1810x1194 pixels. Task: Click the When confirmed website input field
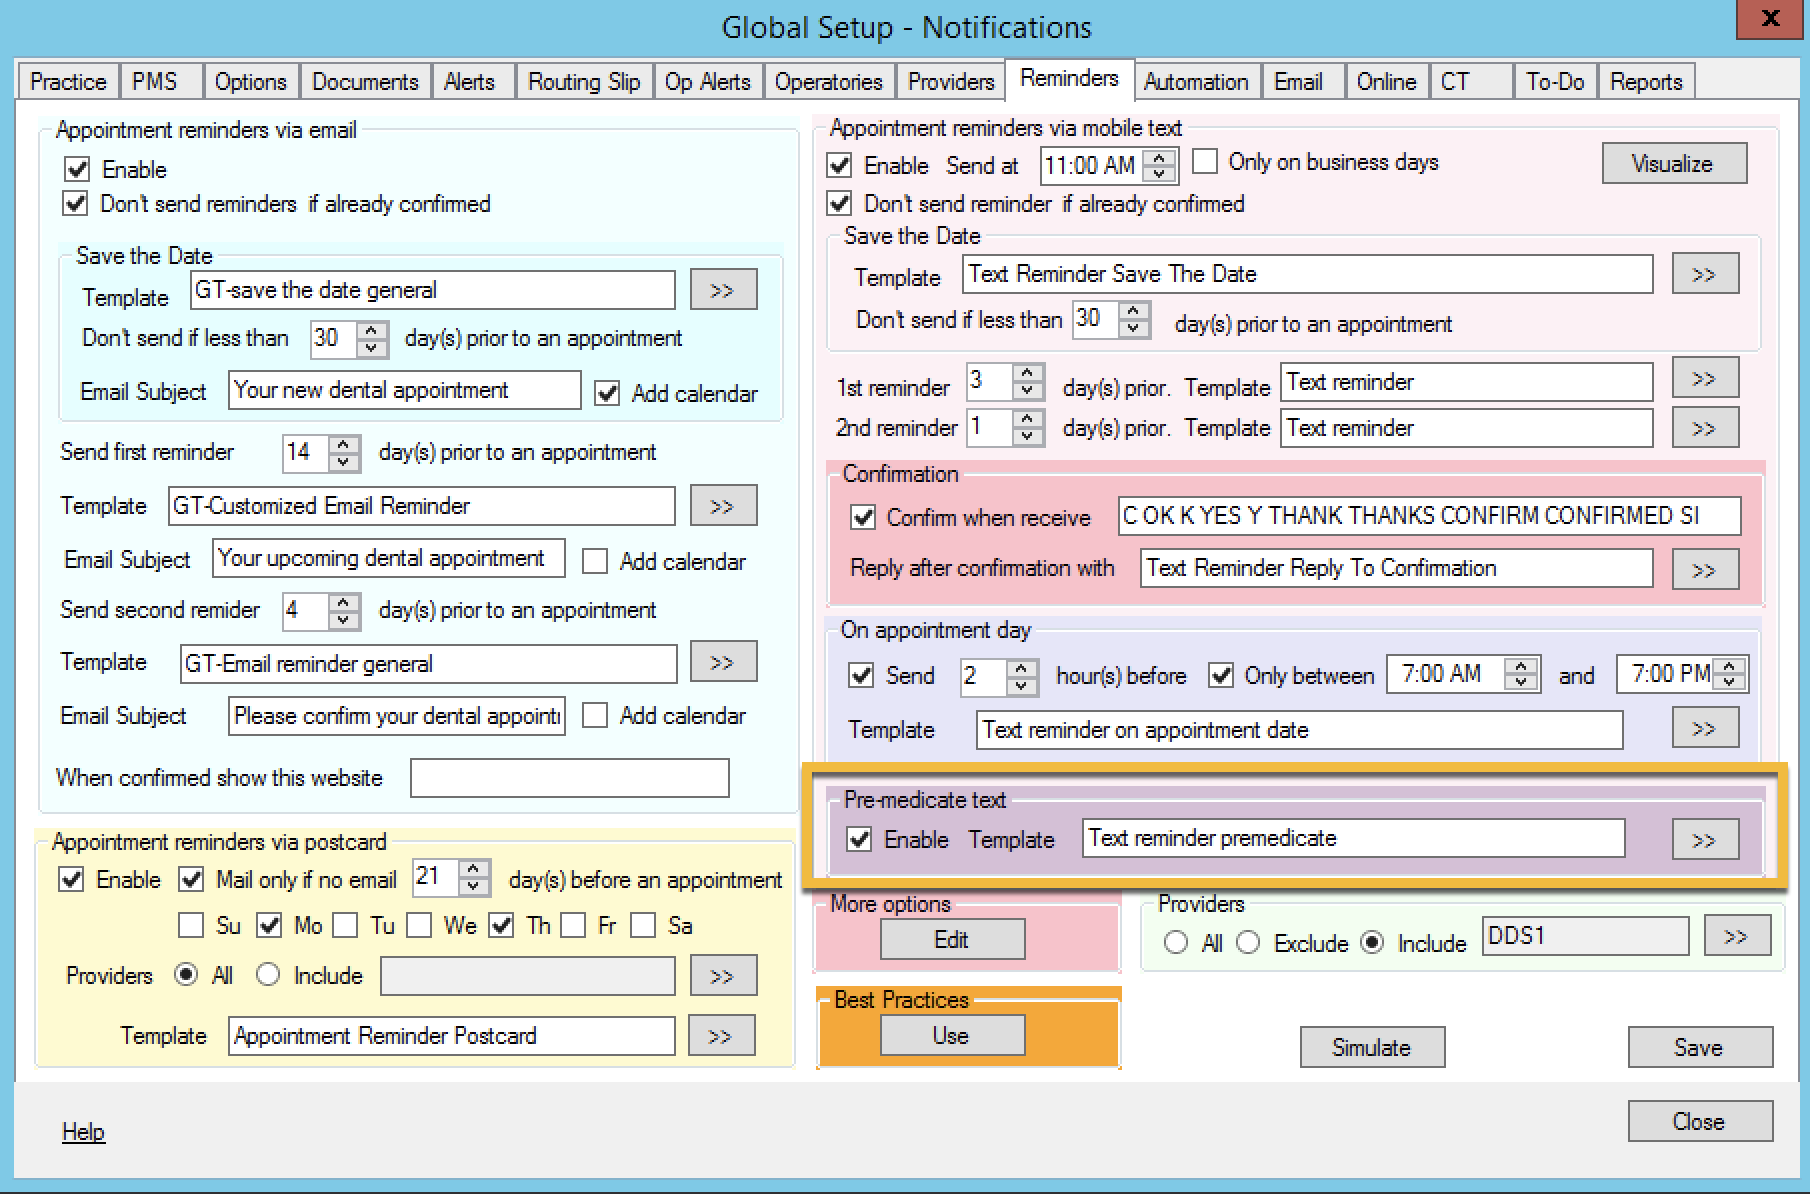click(569, 778)
